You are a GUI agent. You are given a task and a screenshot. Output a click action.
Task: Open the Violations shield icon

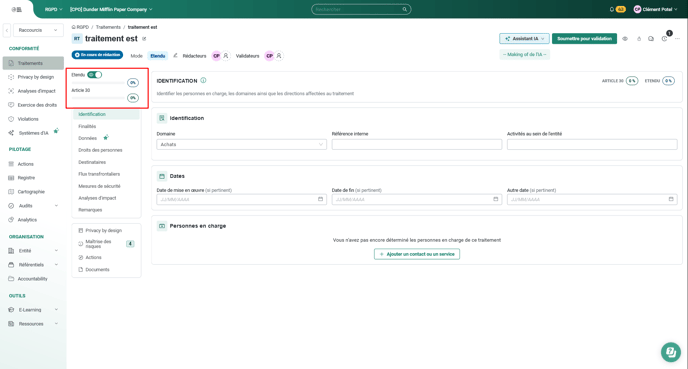click(11, 119)
